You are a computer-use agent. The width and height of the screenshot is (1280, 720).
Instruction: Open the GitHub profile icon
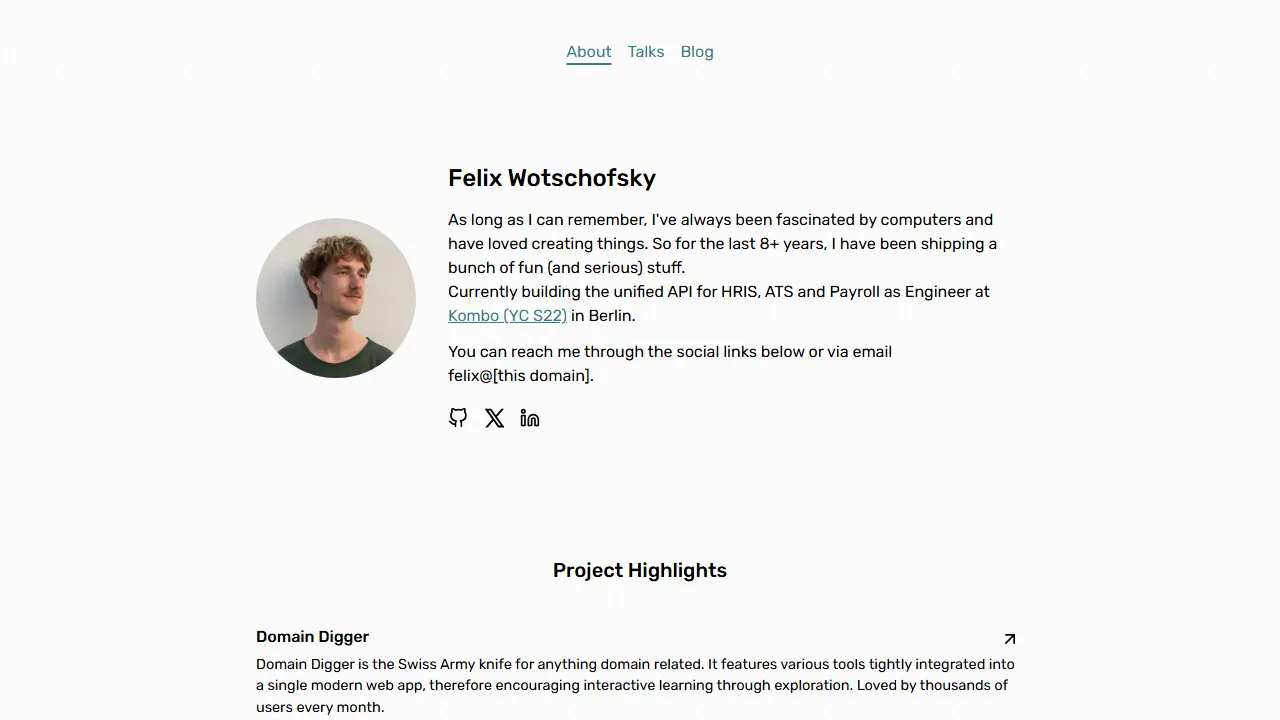point(458,418)
